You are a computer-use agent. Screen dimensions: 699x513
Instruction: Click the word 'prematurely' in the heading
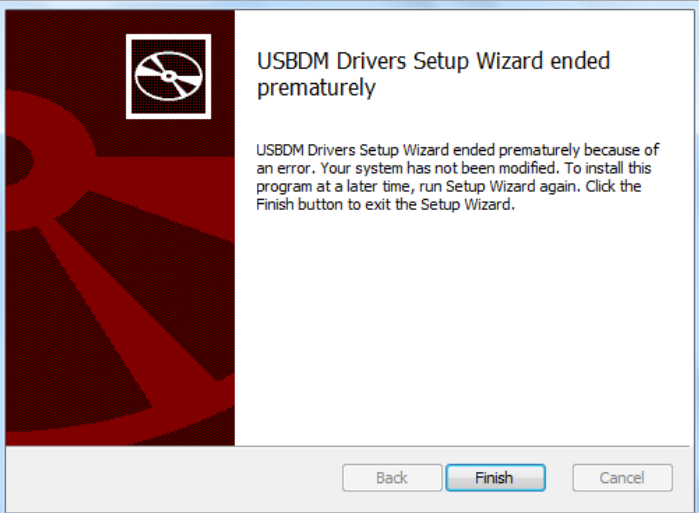[x=316, y=88]
